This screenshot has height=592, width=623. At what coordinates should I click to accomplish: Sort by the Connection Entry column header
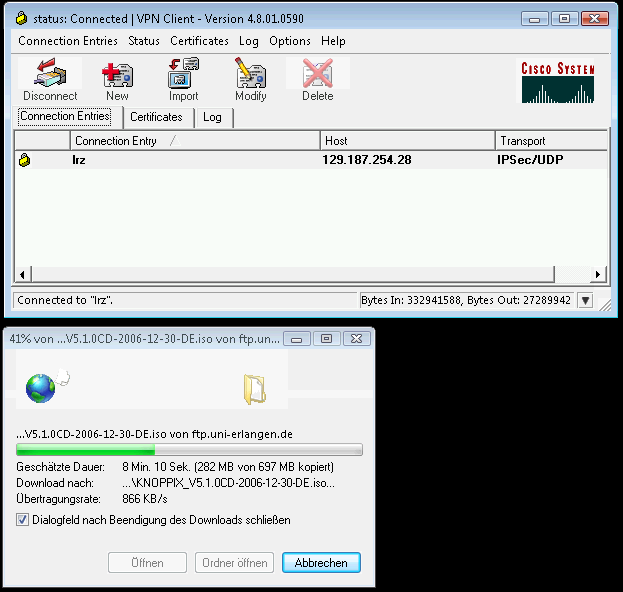115,141
